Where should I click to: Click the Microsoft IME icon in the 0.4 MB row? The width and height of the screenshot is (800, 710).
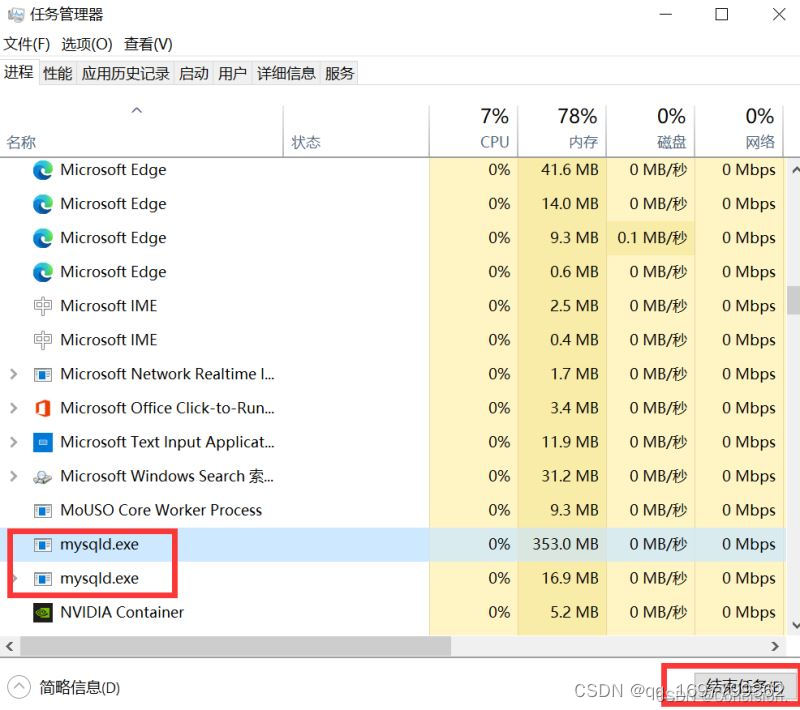pyautogui.click(x=43, y=340)
